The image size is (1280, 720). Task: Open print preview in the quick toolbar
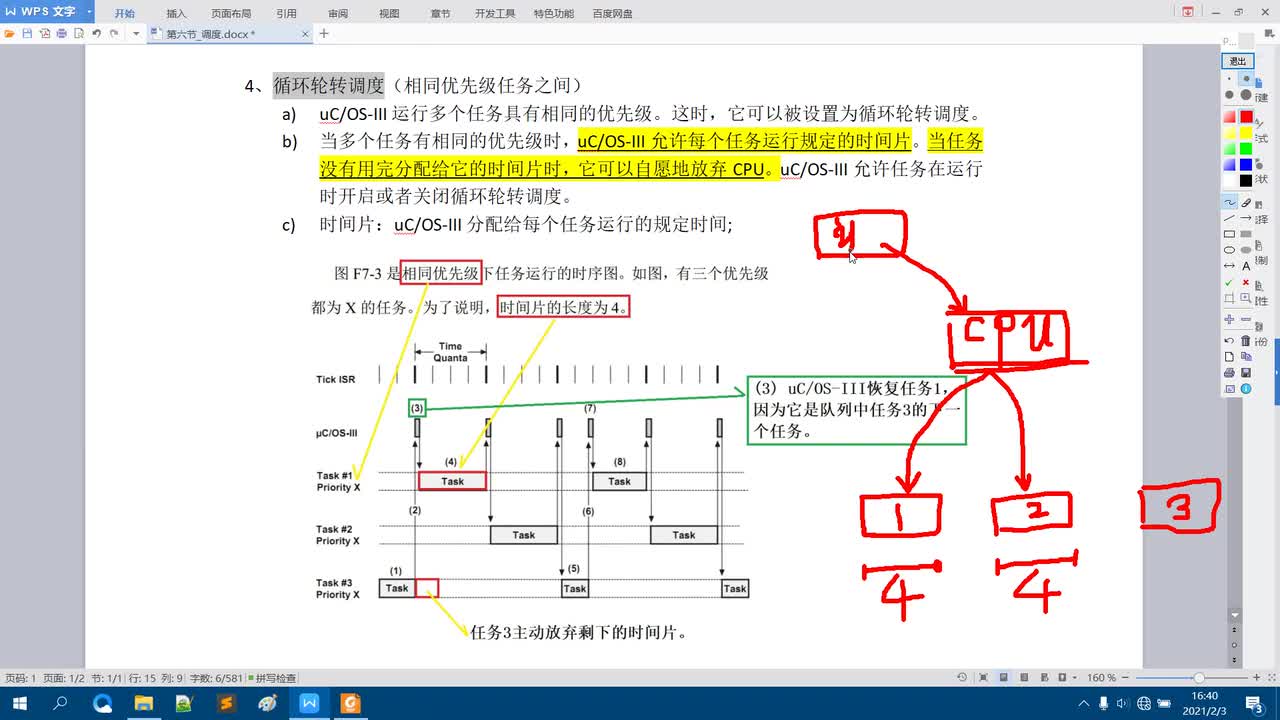coord(78,33)
